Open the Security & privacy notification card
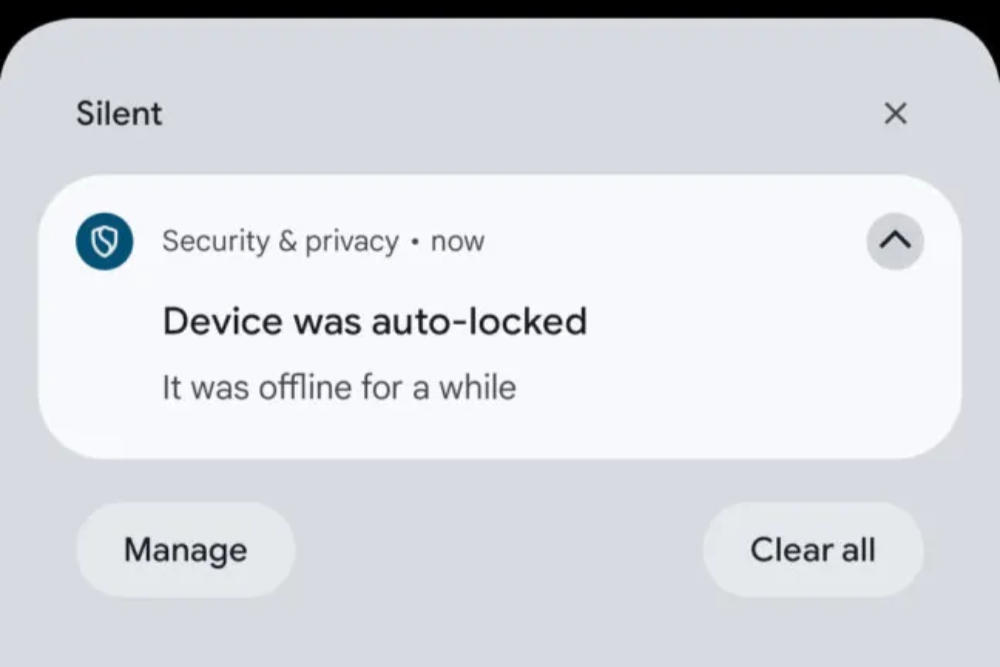This screenshot has width=1000, height=667. (500, 316)
